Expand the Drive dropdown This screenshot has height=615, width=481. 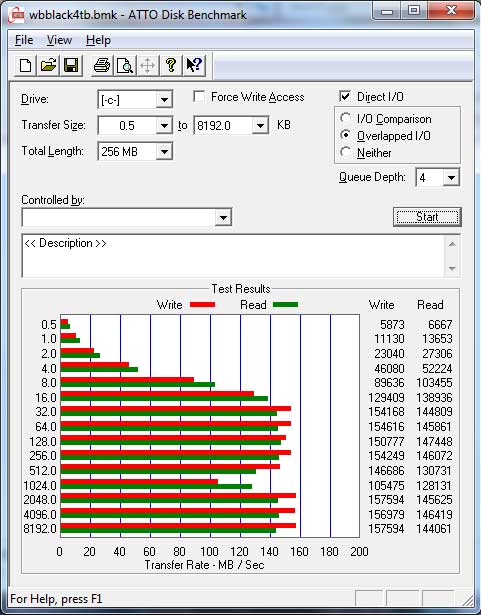click(164, 100)
